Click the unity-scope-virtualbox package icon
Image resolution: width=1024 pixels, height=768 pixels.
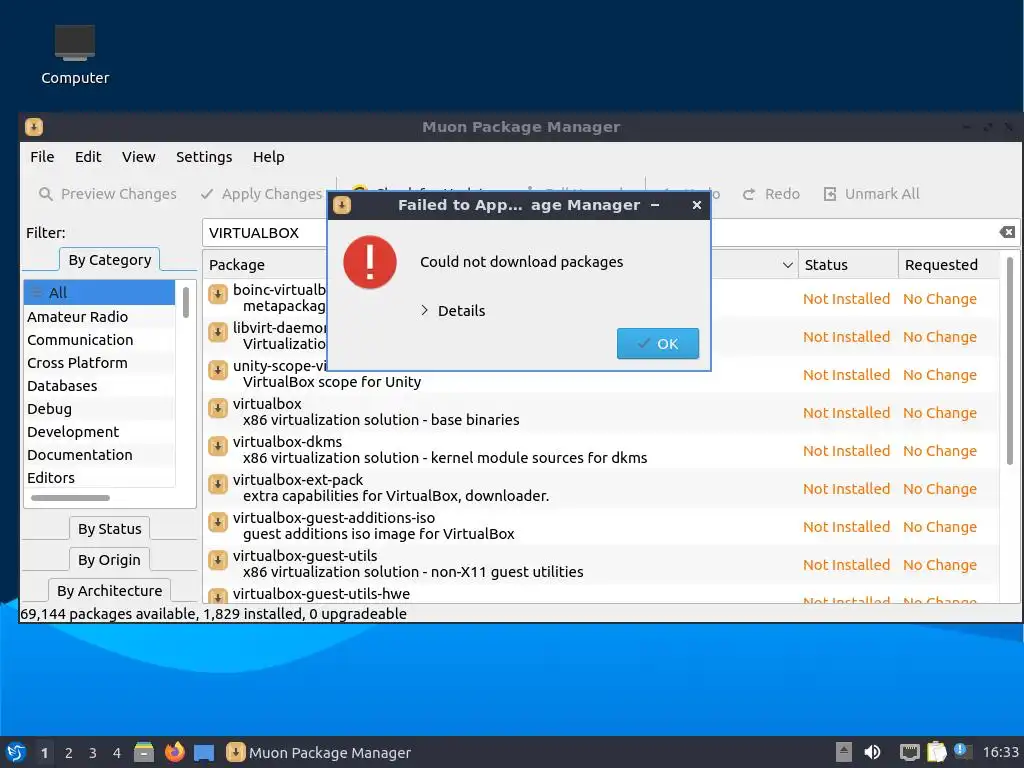pos(217,370)
